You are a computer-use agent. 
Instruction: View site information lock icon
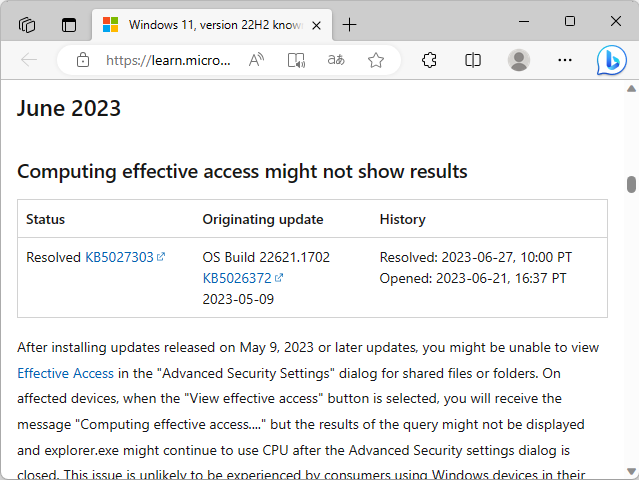pos(83,60)
